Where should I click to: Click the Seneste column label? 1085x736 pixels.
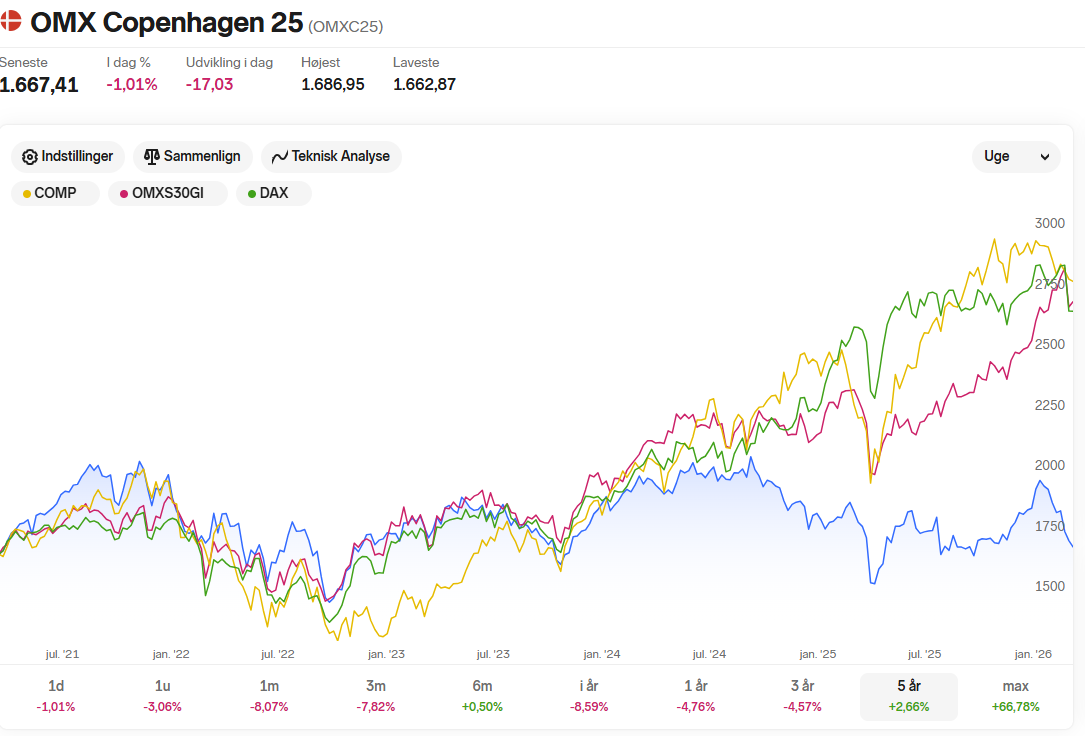[x=24, y=62]
